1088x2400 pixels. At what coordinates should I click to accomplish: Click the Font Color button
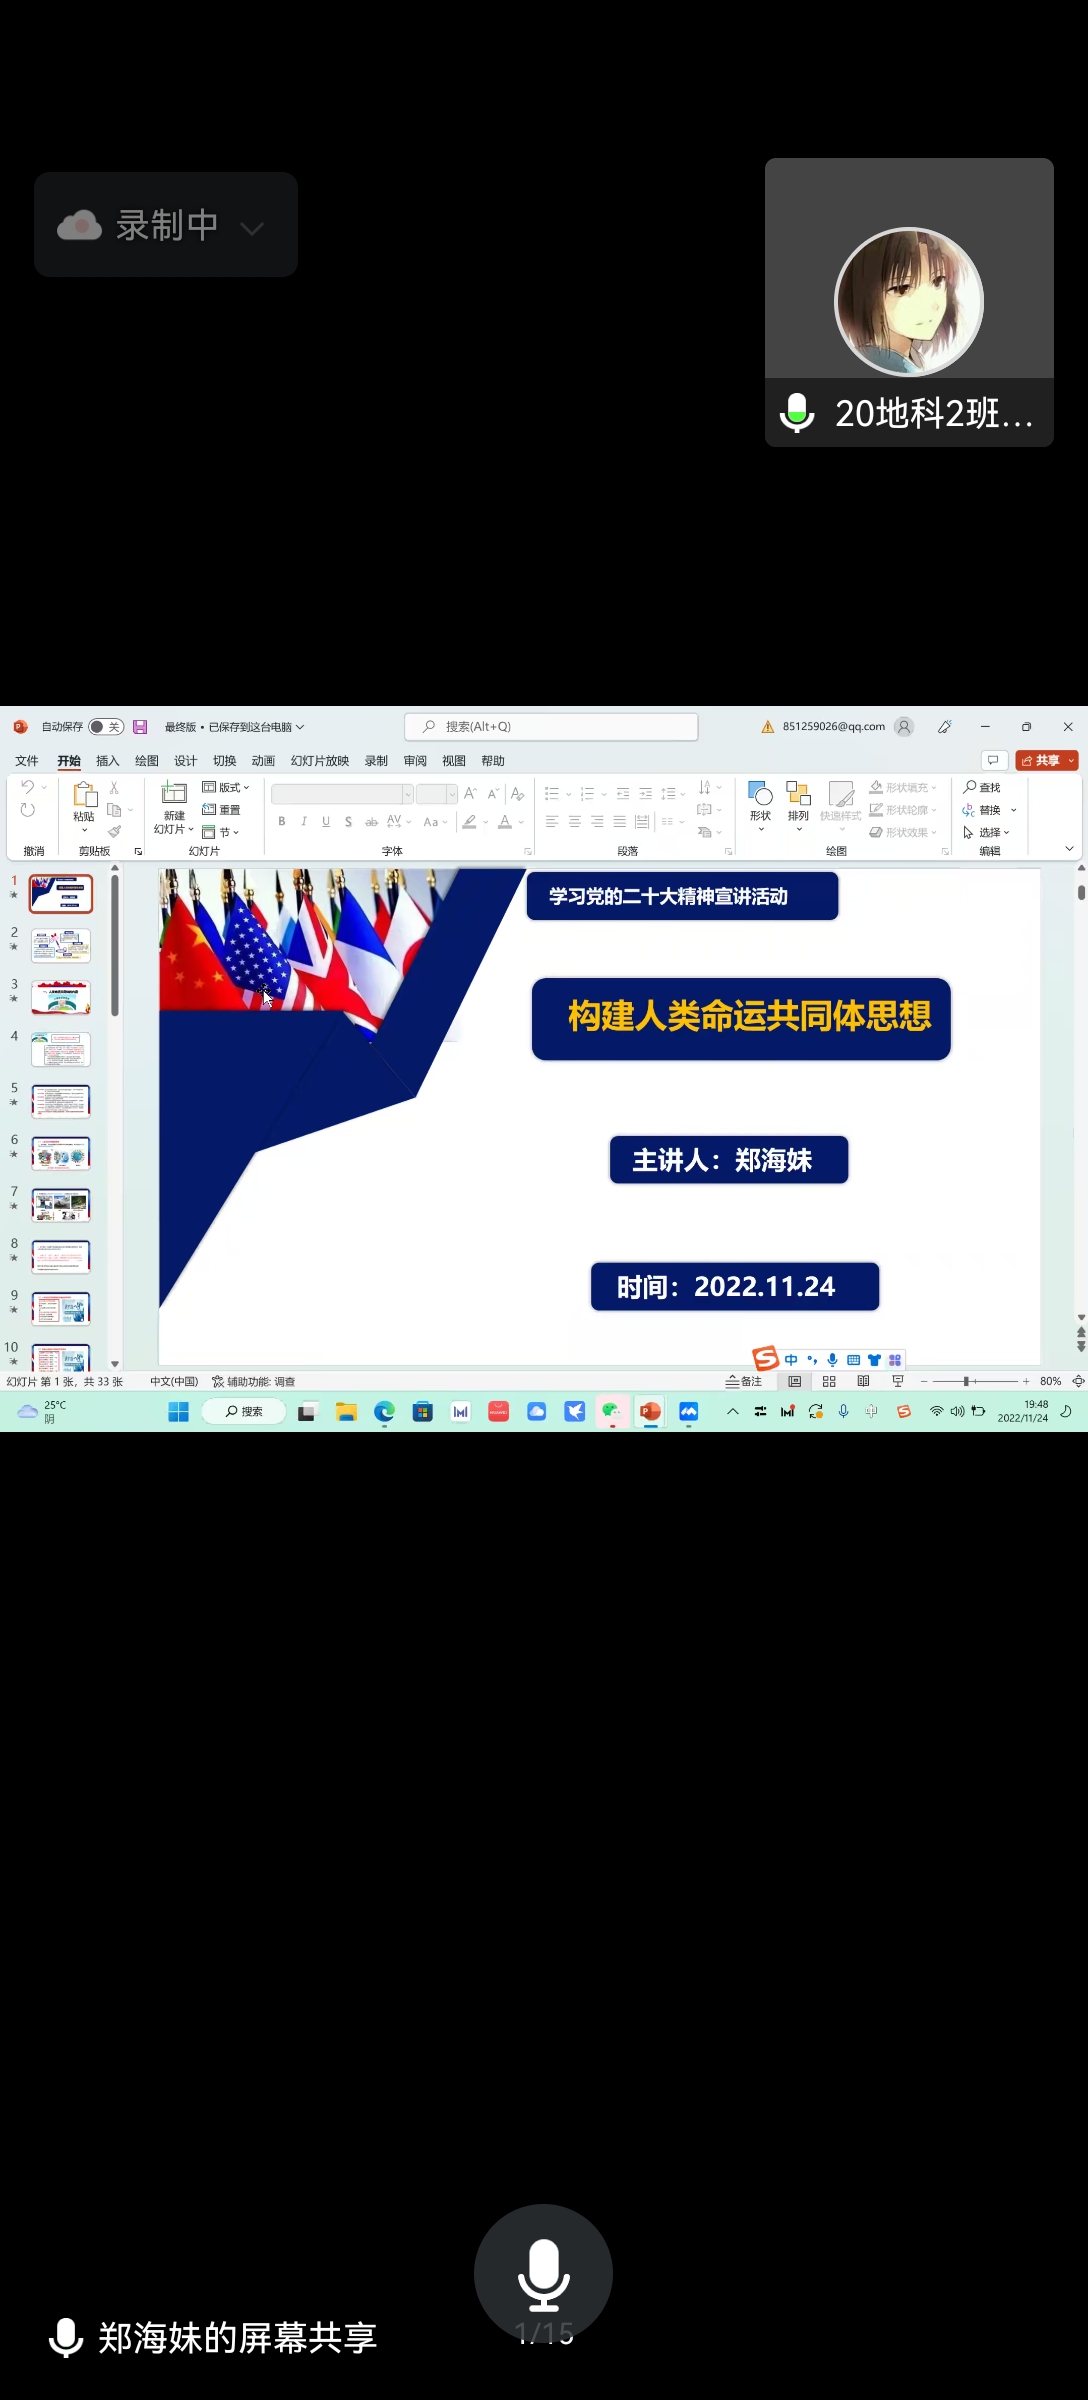pos(505,822)
